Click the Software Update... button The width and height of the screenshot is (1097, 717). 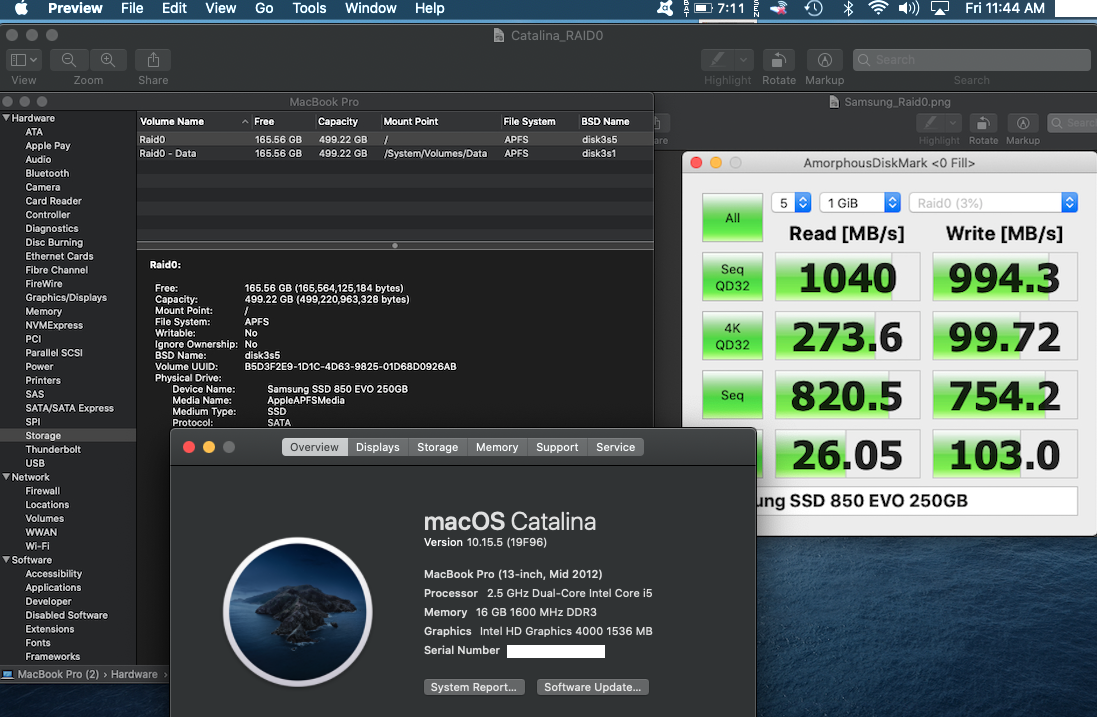[593, 688]
